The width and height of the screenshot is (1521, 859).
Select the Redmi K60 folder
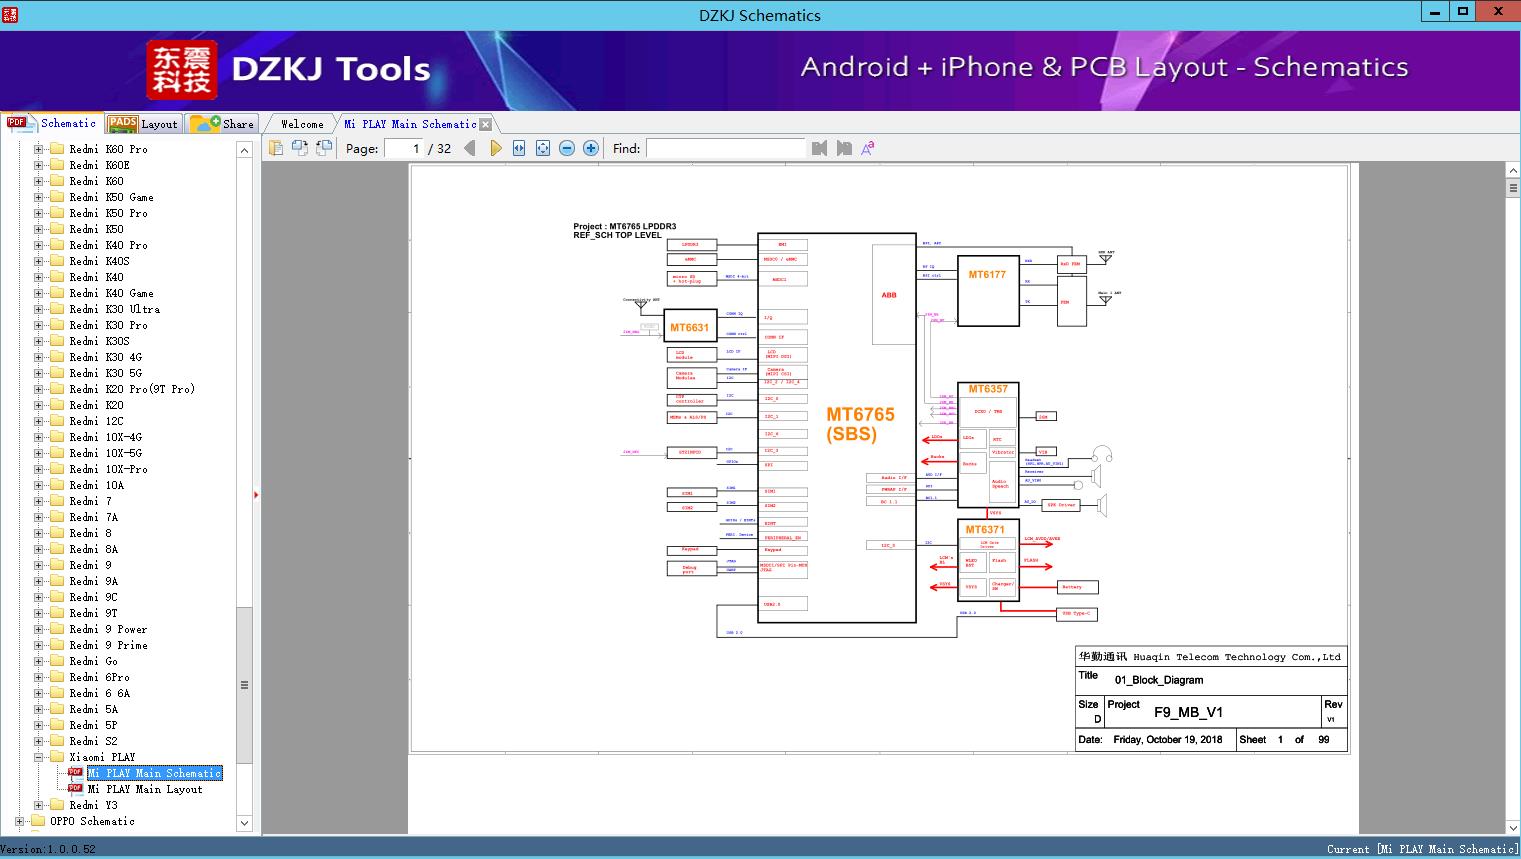(96, 181)
